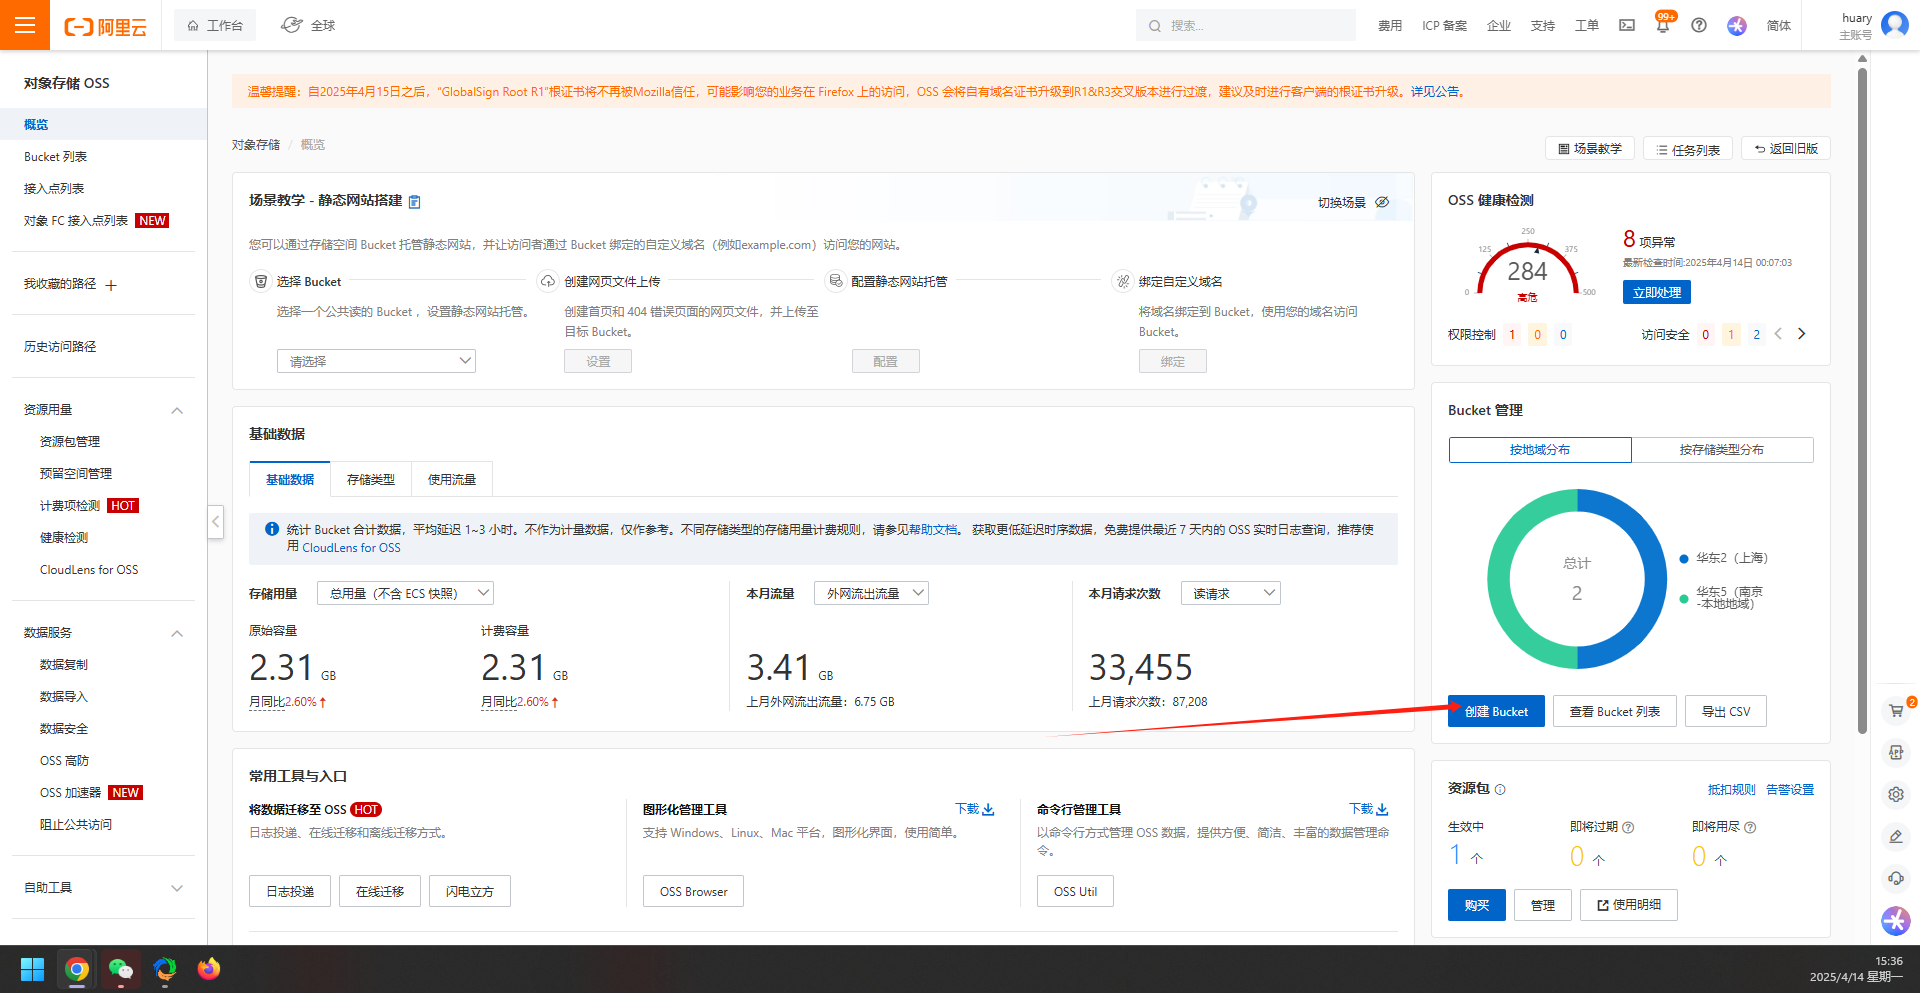Open the help question mark icon
Image resolution: width=1920 pixels, height=993 pixels.
tap(1699, 26)
